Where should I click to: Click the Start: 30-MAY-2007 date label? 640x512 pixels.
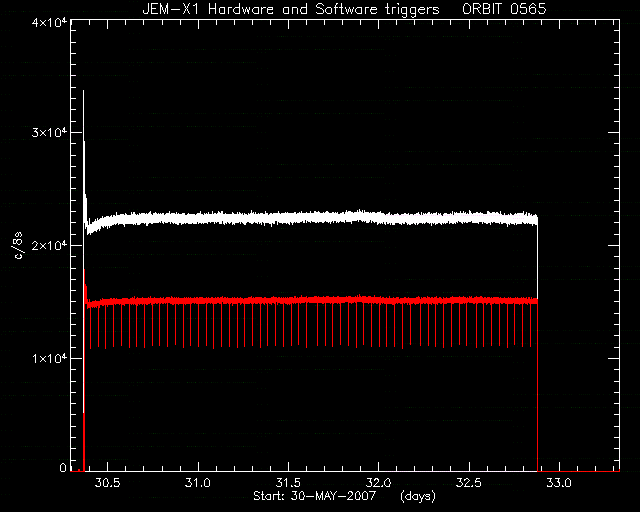click(x=314, y=496)
